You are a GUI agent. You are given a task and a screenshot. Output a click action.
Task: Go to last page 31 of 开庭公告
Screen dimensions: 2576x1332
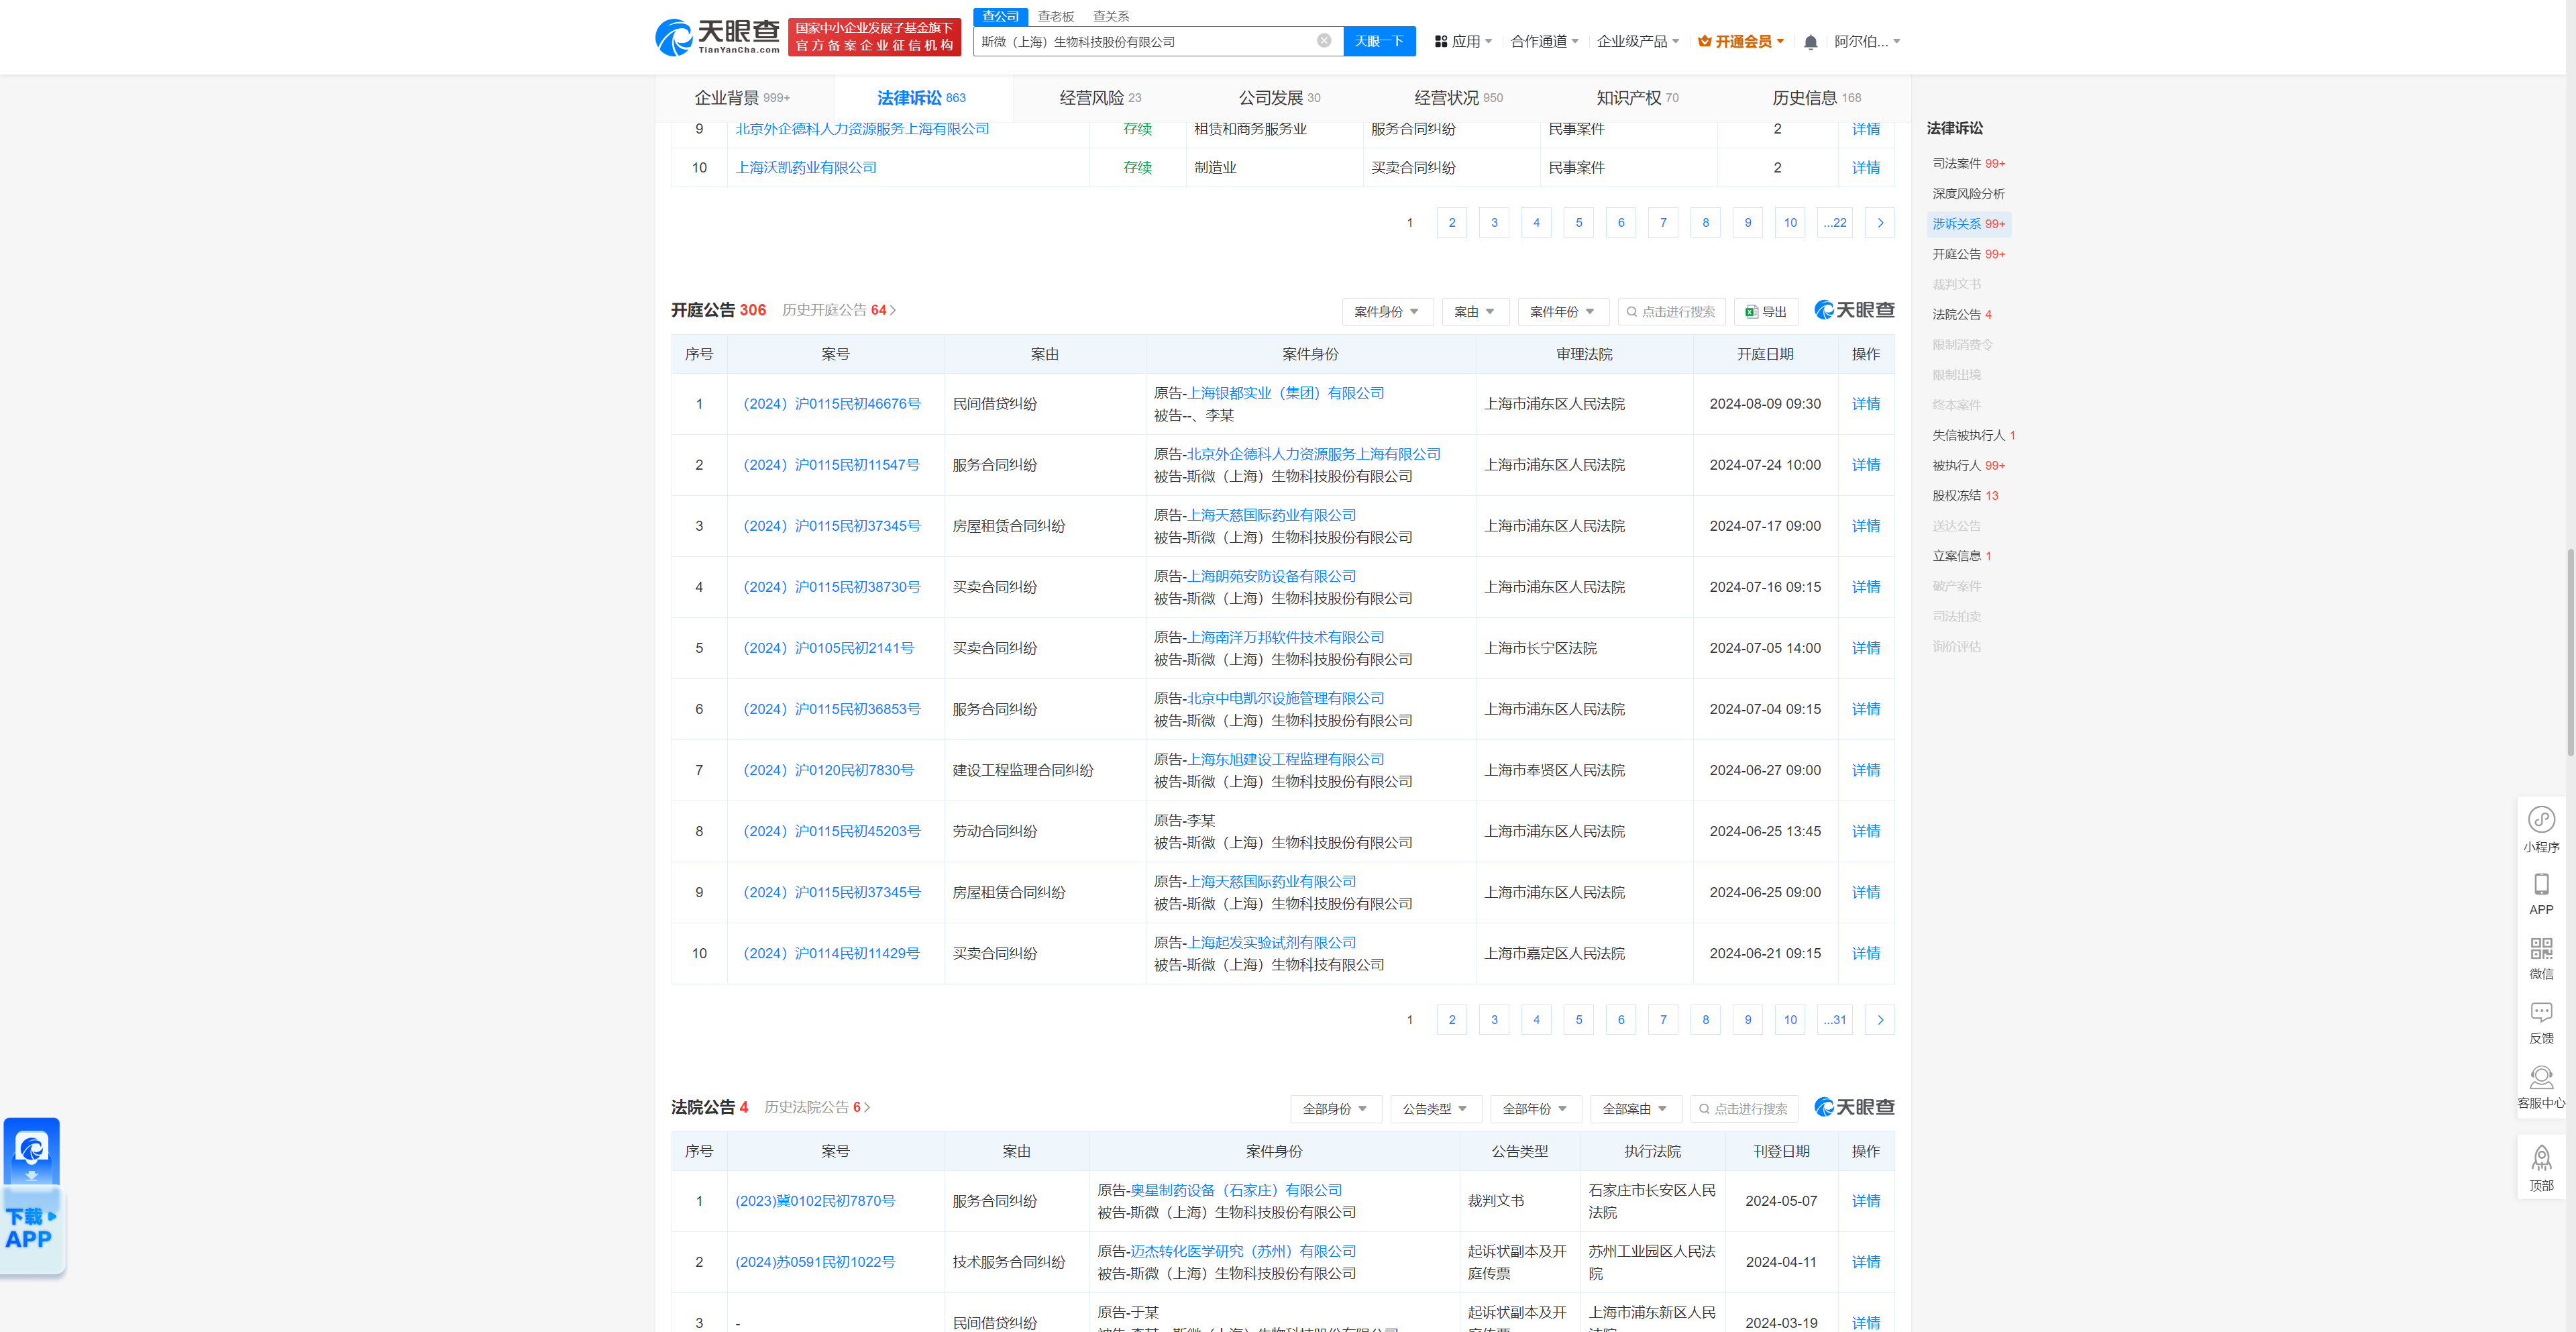[x=1834, y=1020]
